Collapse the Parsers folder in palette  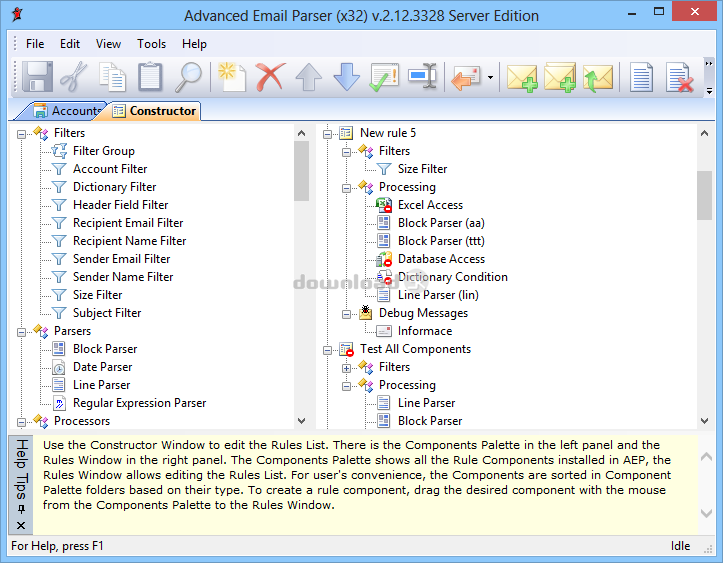point(21,332)
